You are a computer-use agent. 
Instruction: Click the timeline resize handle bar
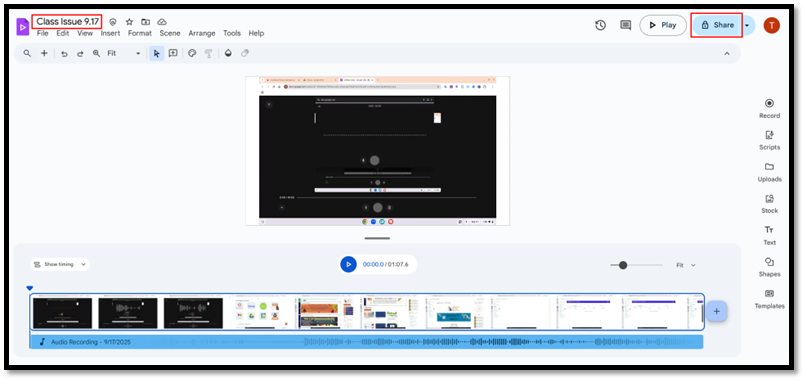tap(377, 238)
